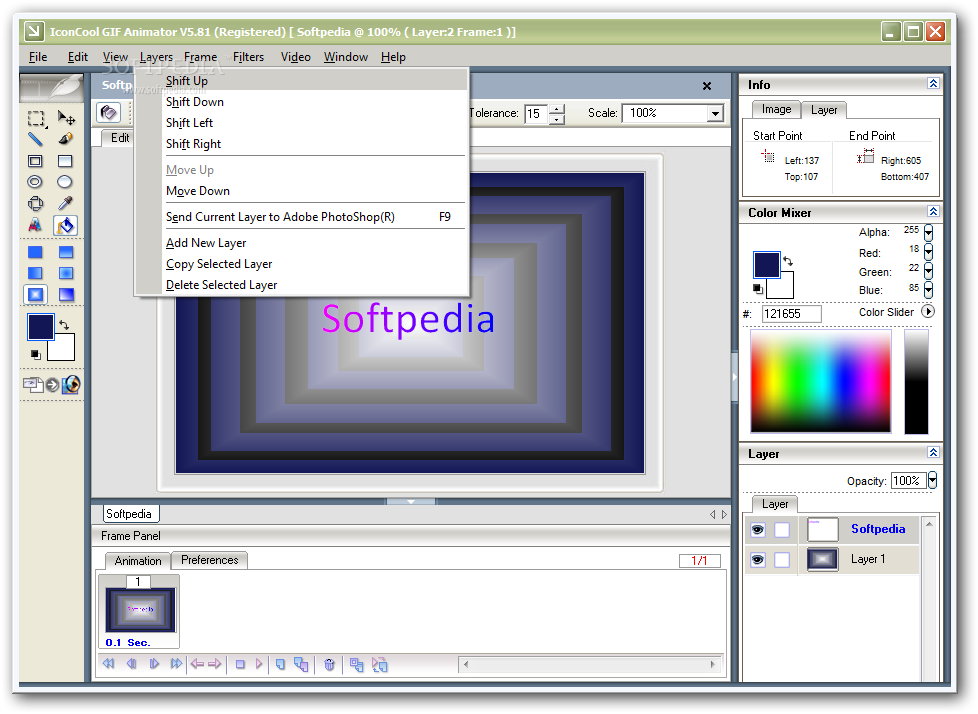Viewport: 978px width, 714px height.
Task: Switch to the Preferences tab in Frame Panel
Action: pos(210,560)
